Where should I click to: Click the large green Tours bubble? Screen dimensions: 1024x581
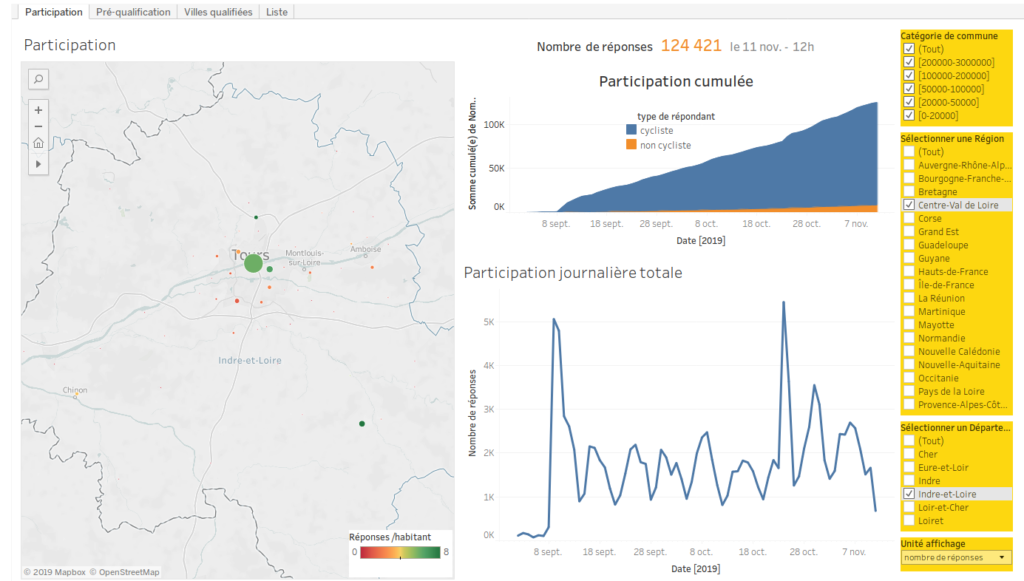pos(253,263)
